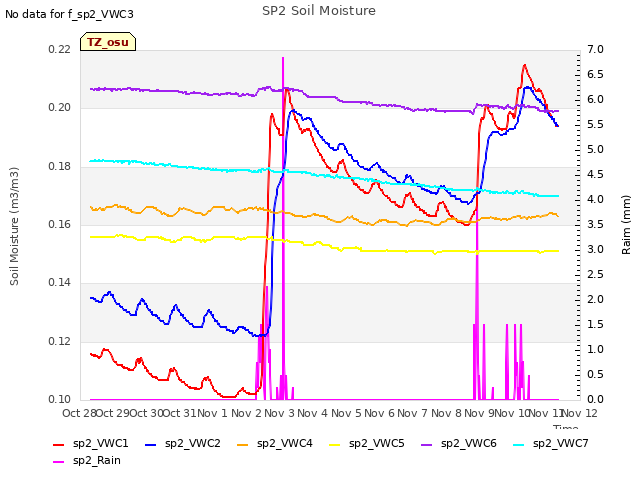Screen dimensions: 640x480
Task: Click the sp2_VWC7 legend entry
Action: (551, 443)
